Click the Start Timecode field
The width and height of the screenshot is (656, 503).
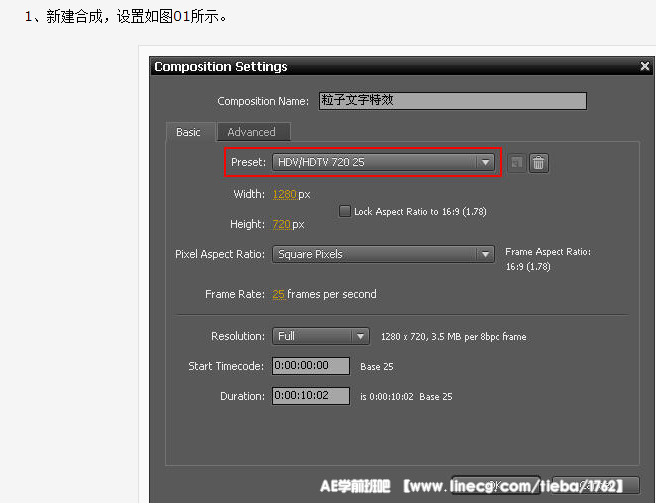click(x=311, y=366)
